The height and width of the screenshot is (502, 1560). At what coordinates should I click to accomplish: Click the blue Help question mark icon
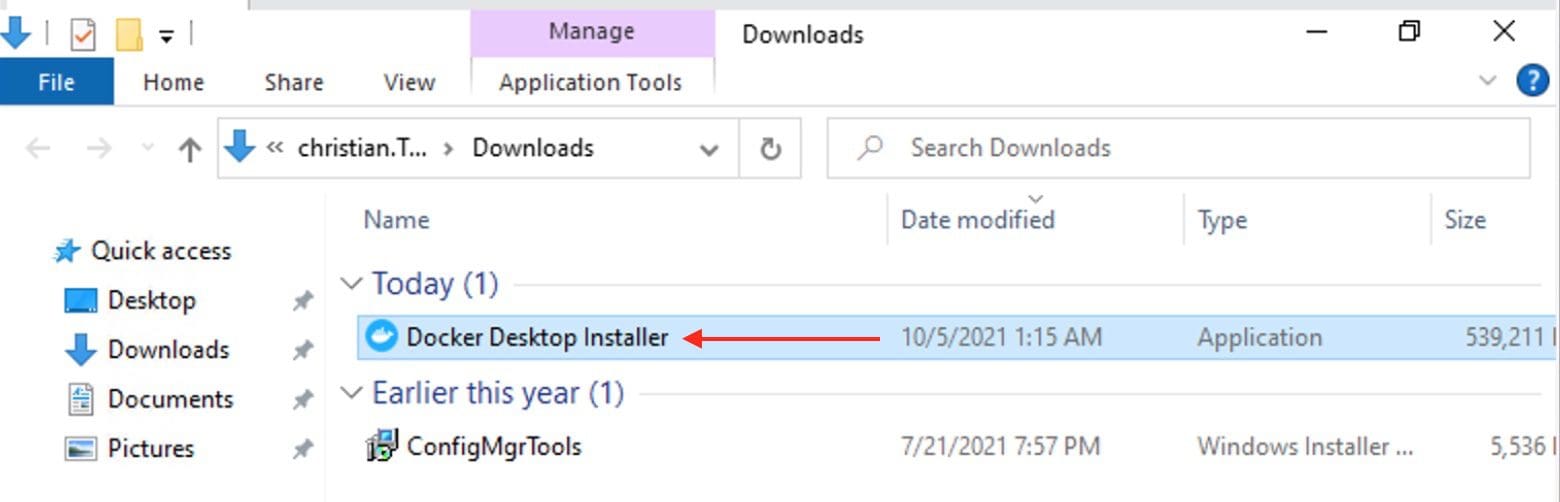(x=1532, y=80)
